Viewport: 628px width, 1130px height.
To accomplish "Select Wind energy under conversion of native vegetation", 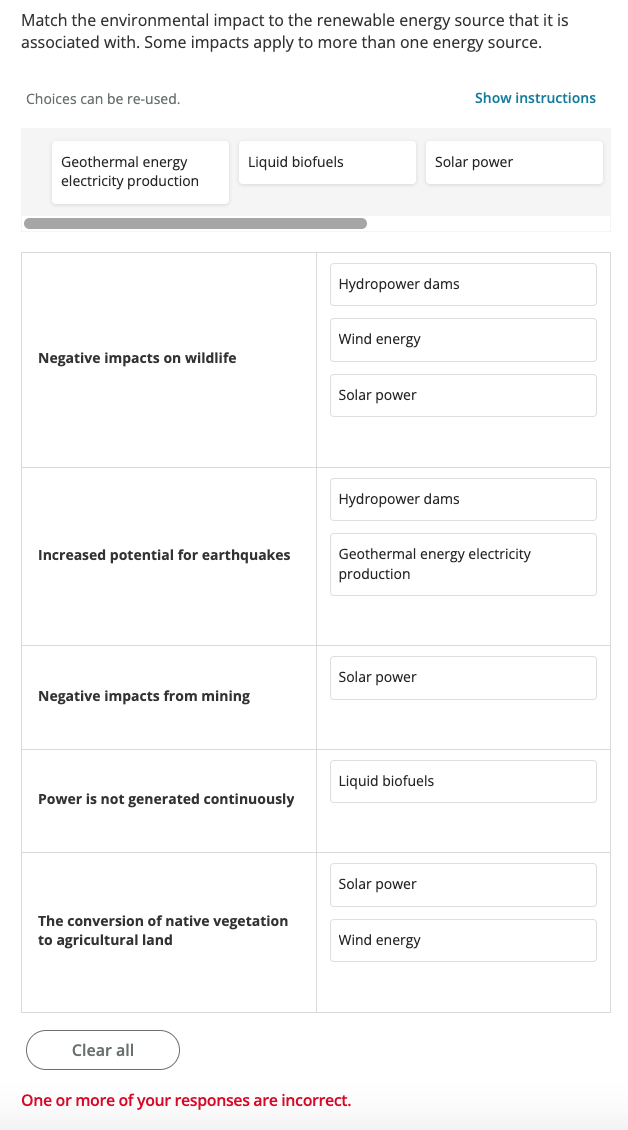I will point(462,940).
